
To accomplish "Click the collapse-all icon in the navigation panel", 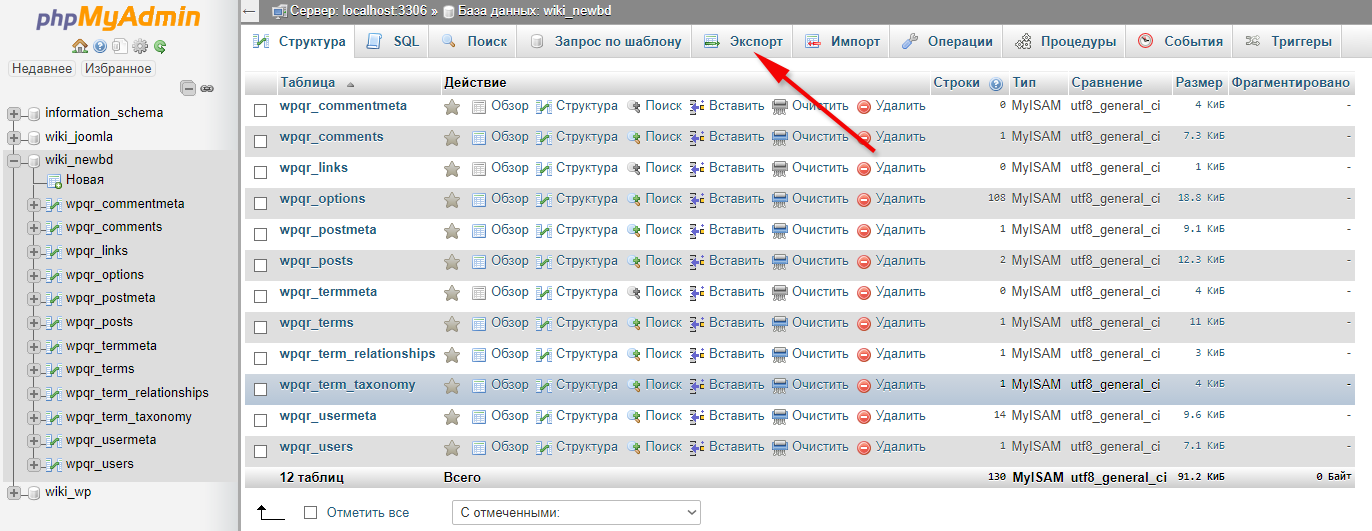I will point(188,88).
